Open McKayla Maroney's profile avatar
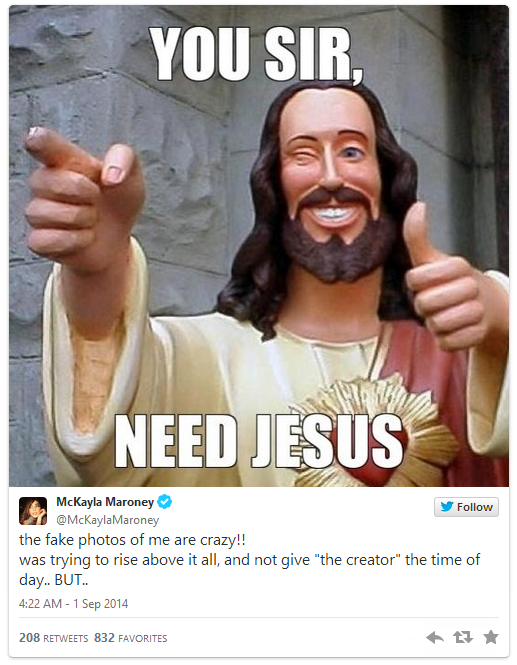 pos(33,511)
